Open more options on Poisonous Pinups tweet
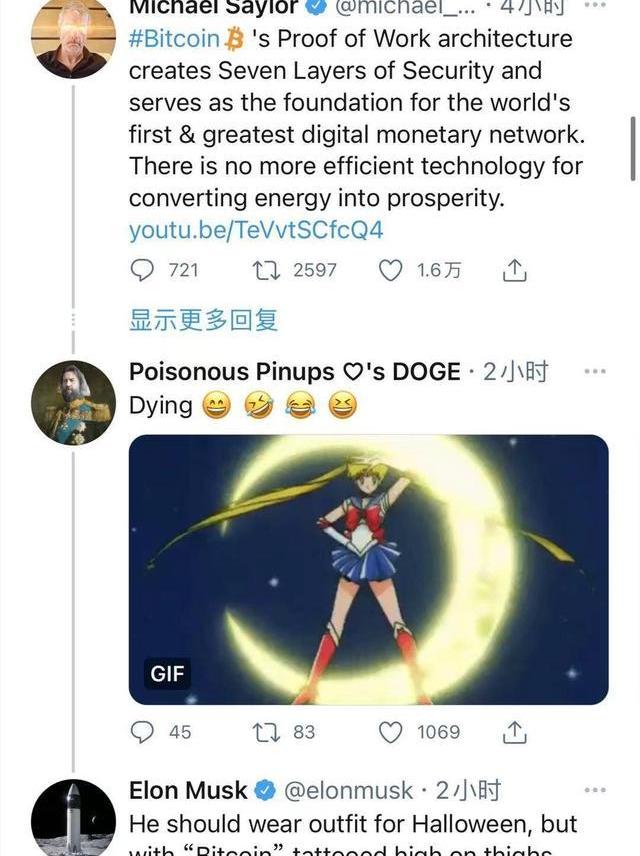Image resolution: width=640 pixels, height=856 pixels. (595, 371)
